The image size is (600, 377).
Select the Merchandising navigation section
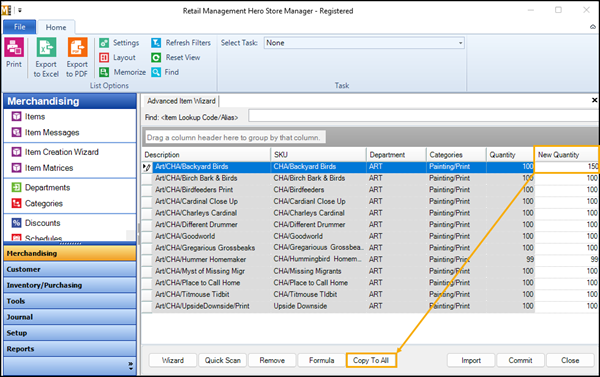tap(70, 253)
